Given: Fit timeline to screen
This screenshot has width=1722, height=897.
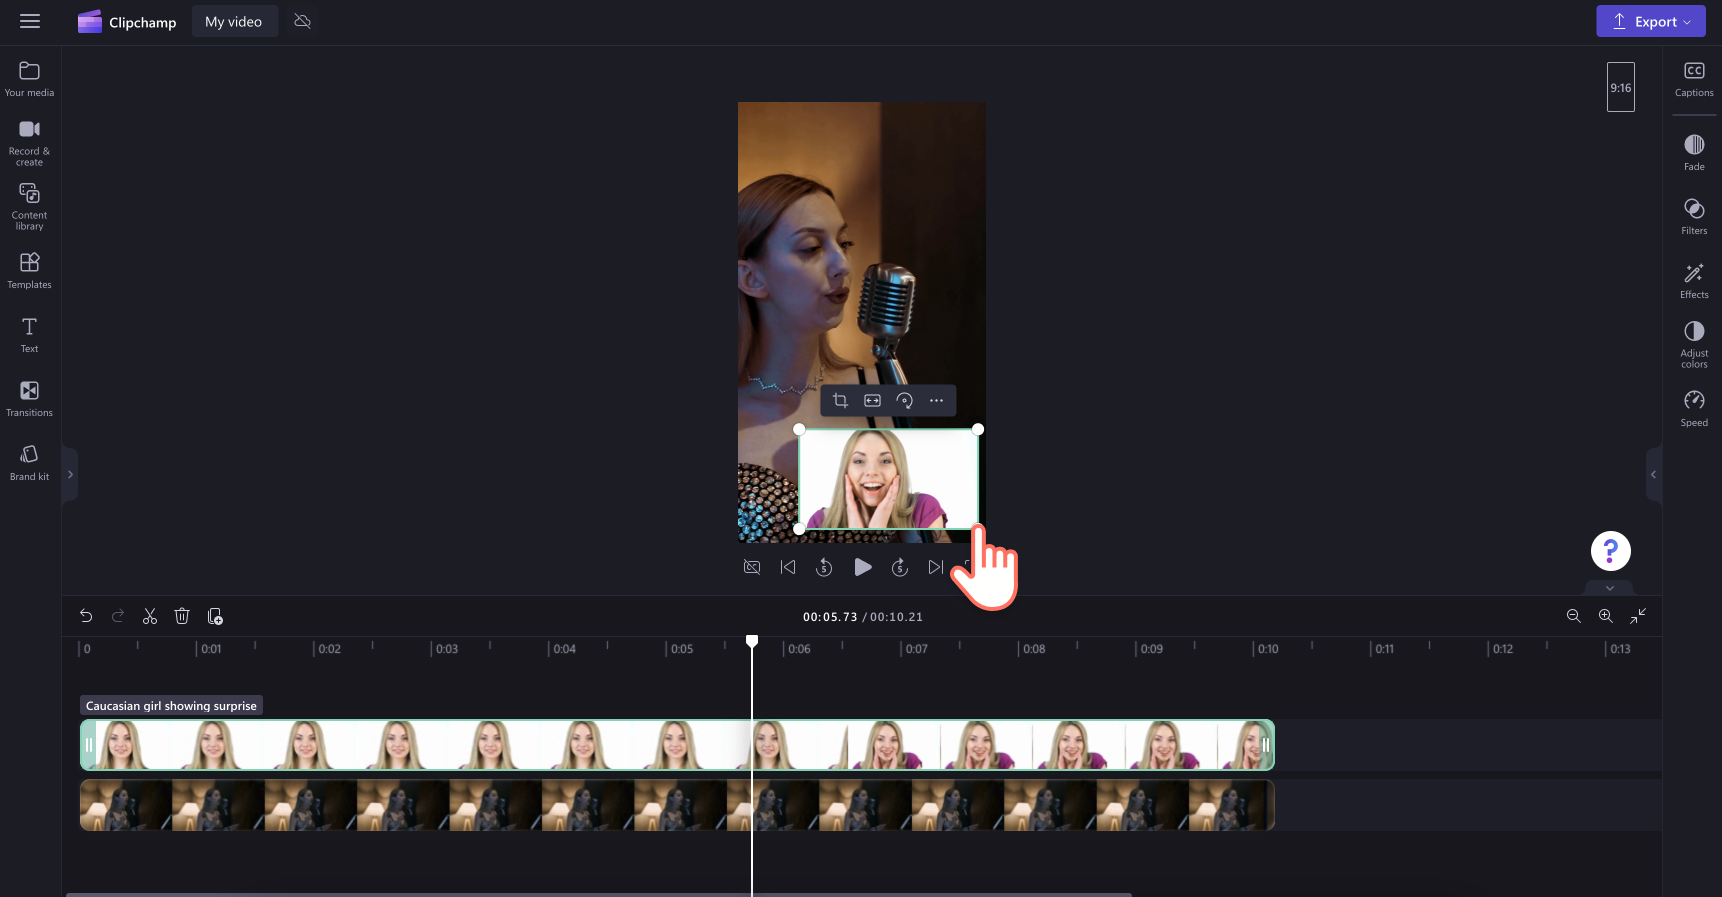Looking at the screenshot, I should [x=1638, y=616].
